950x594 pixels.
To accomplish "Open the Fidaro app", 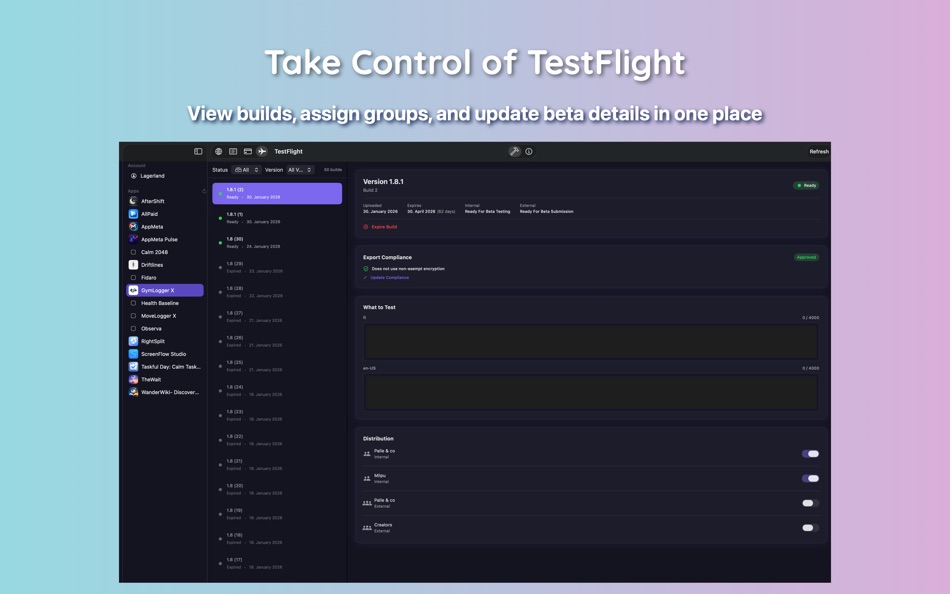I will pos(165,278).
